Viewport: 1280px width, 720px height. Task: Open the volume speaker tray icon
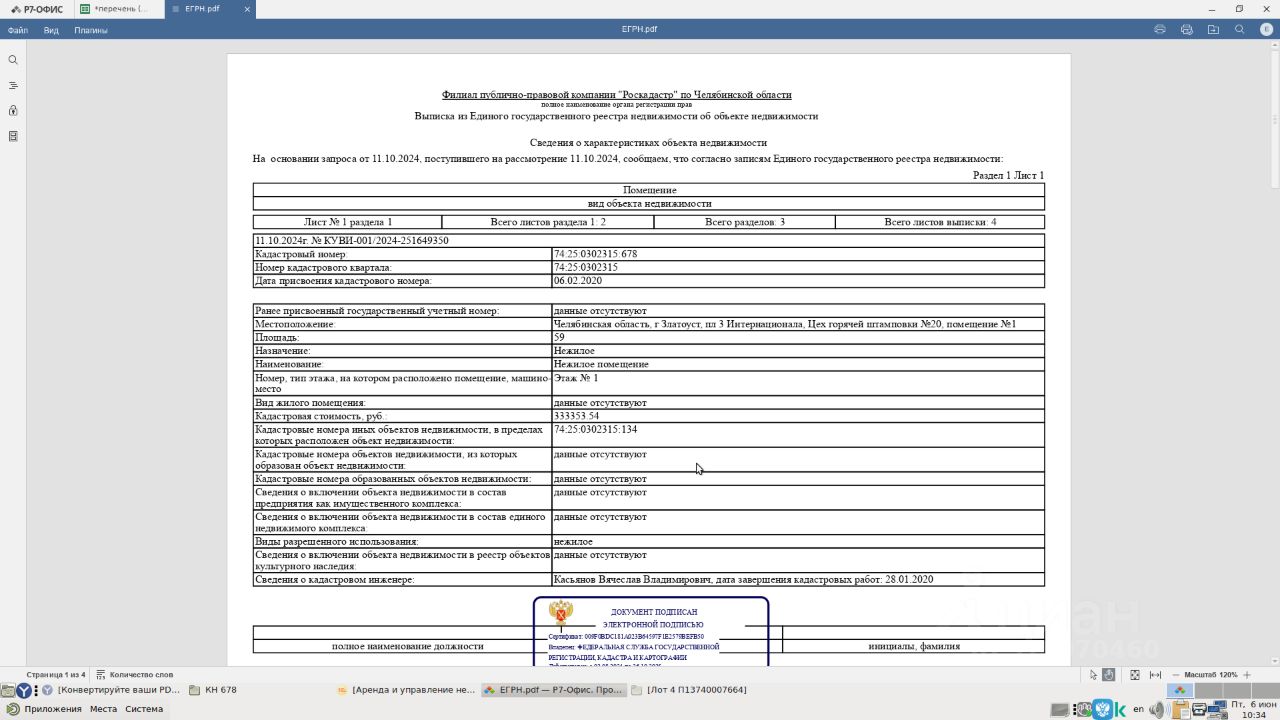1157,710
